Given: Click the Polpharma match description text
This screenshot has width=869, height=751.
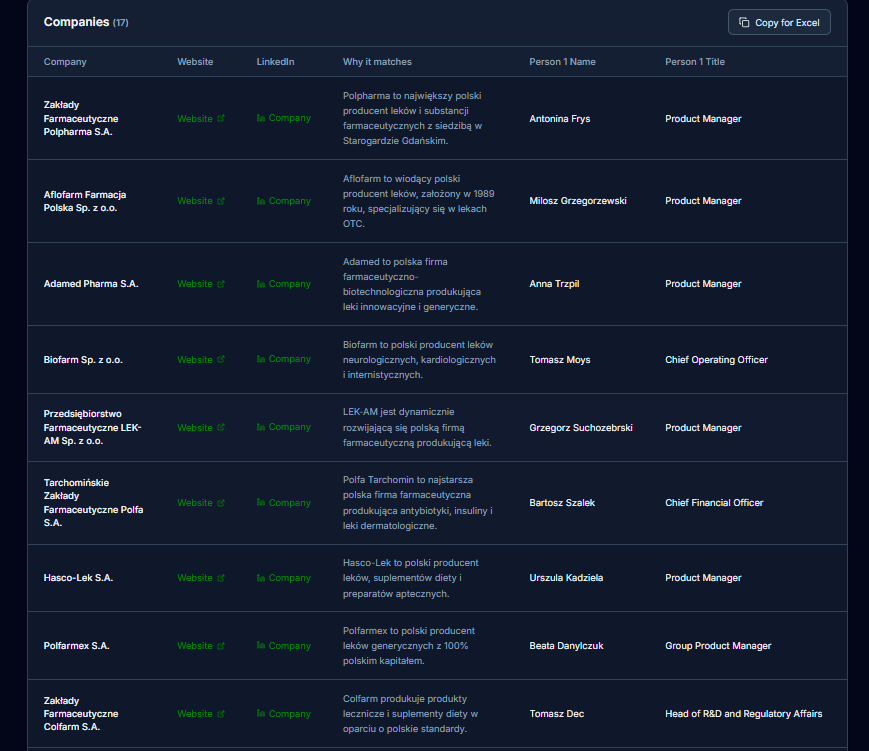Looking at the screenshot, I should (412, 118).
